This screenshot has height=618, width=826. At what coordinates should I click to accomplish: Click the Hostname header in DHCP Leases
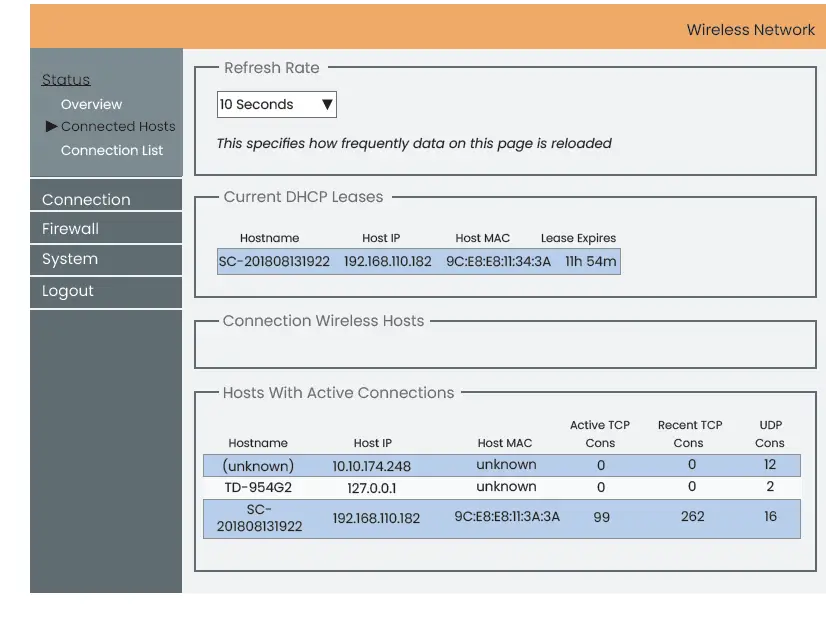(x=269, y=238)
